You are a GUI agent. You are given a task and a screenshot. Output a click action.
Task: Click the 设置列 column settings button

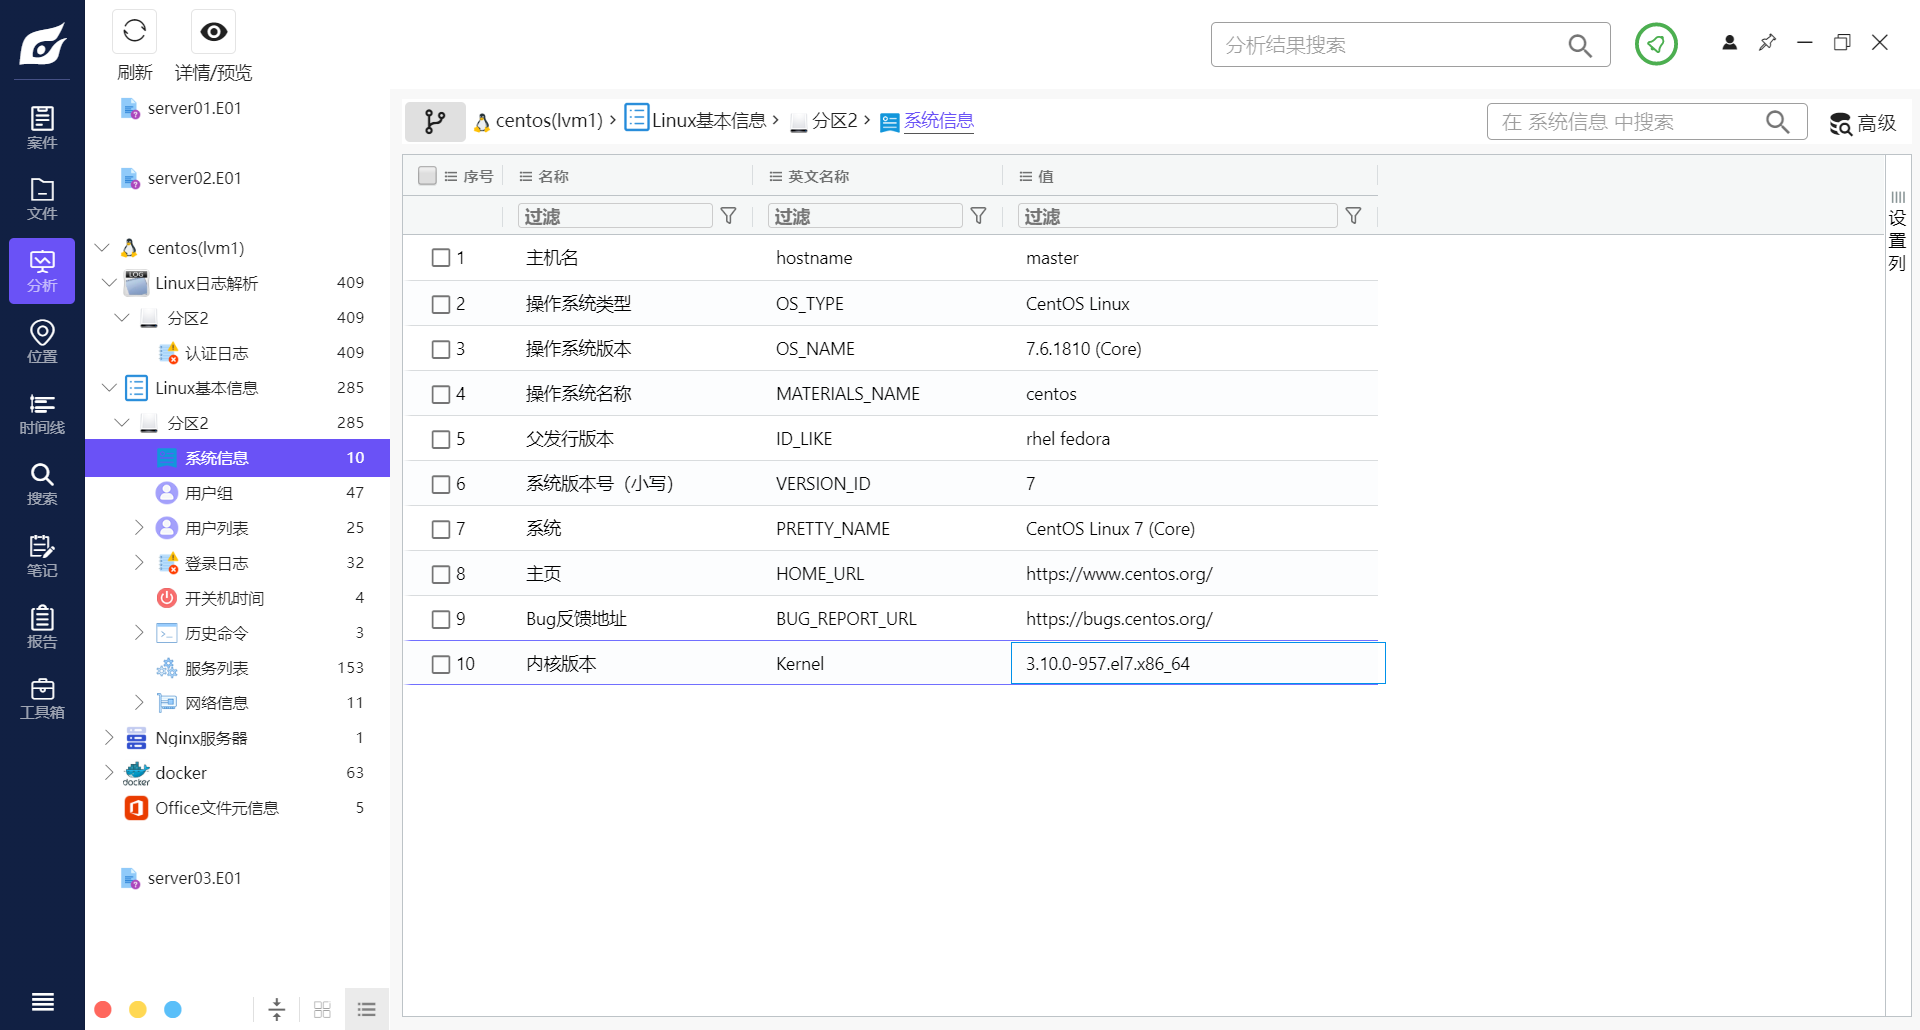pos(1897,231)
